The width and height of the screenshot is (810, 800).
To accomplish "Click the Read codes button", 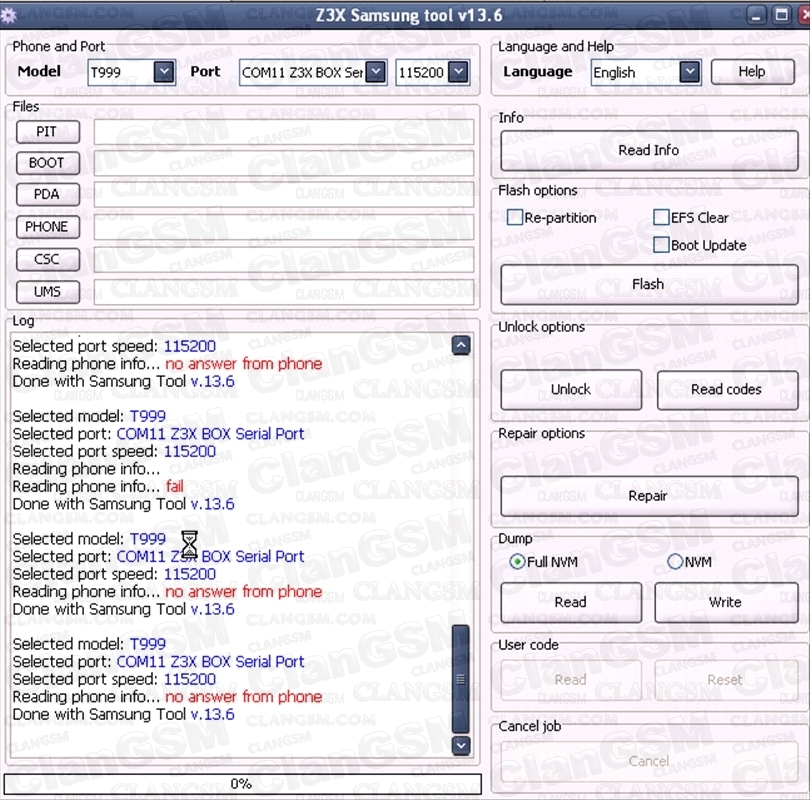I will pos(727,389).
